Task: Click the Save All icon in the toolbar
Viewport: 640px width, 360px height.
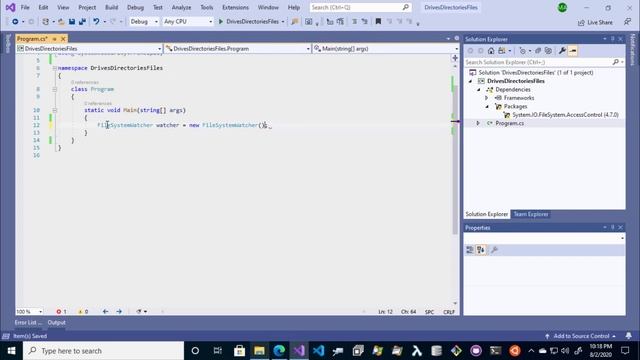Action: (82, 22)
